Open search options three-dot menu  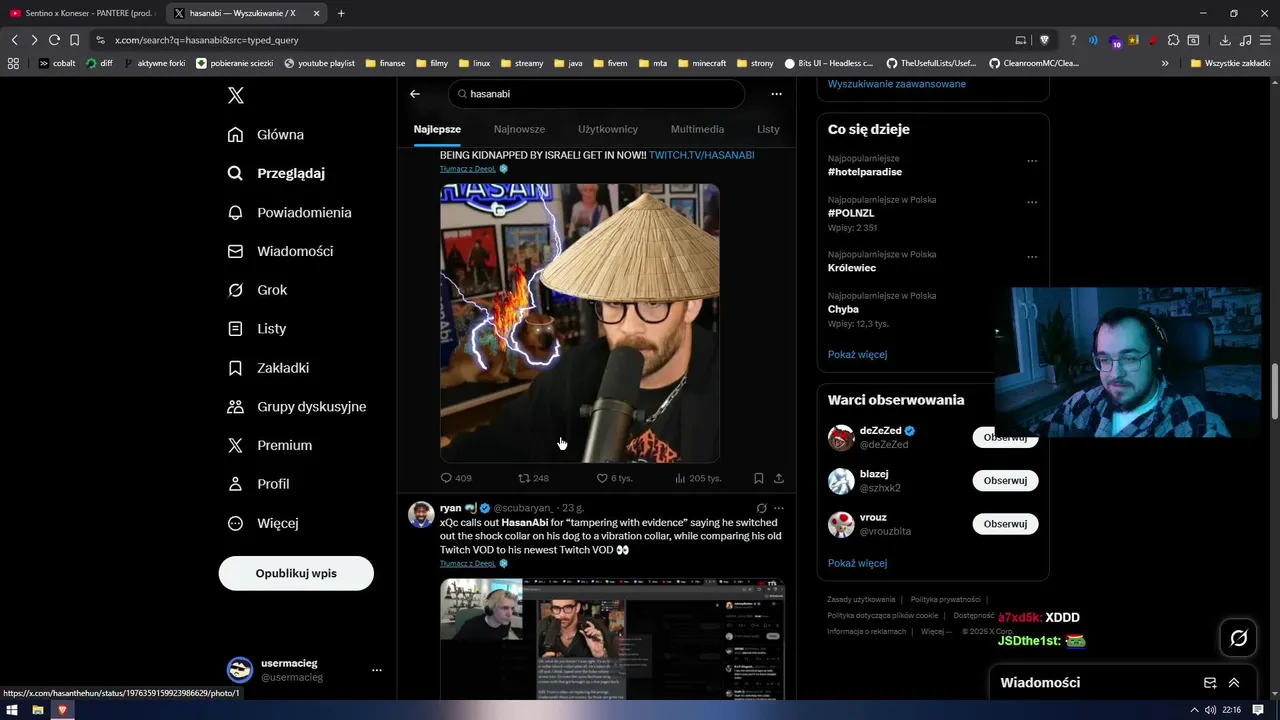(776, 94)
